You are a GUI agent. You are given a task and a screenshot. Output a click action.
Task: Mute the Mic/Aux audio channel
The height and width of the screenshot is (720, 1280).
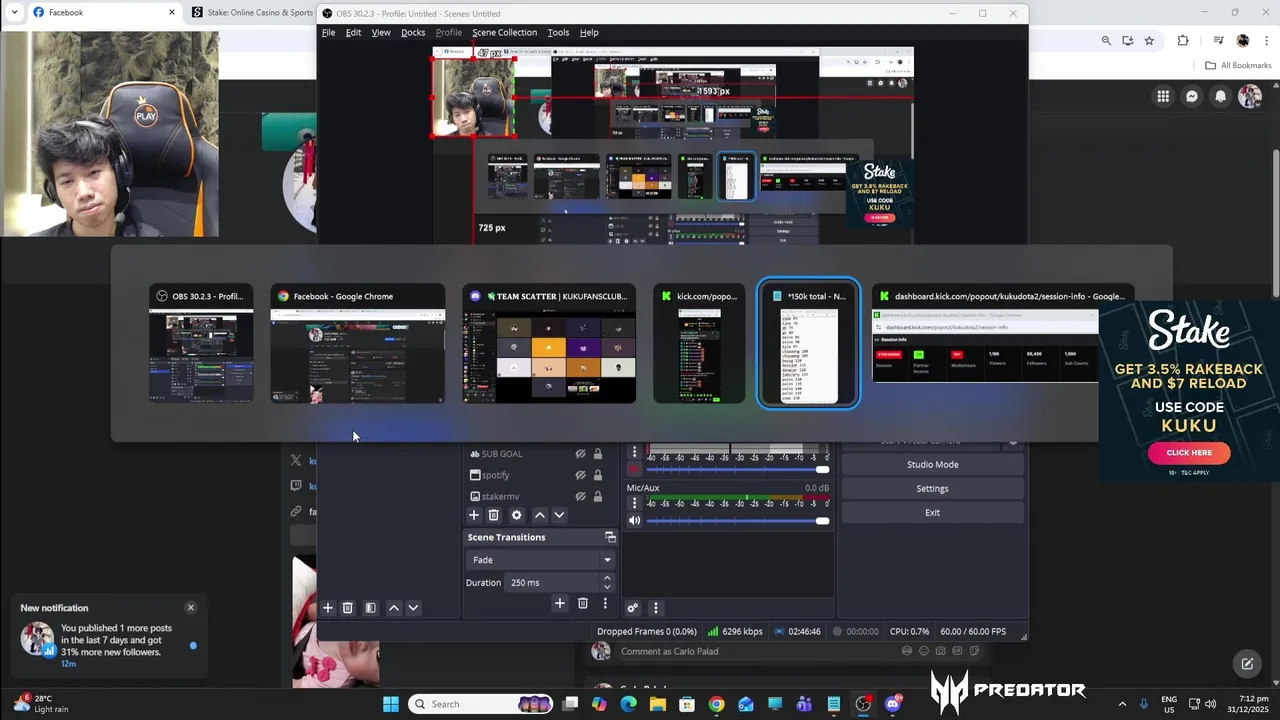tap(634, 520)
